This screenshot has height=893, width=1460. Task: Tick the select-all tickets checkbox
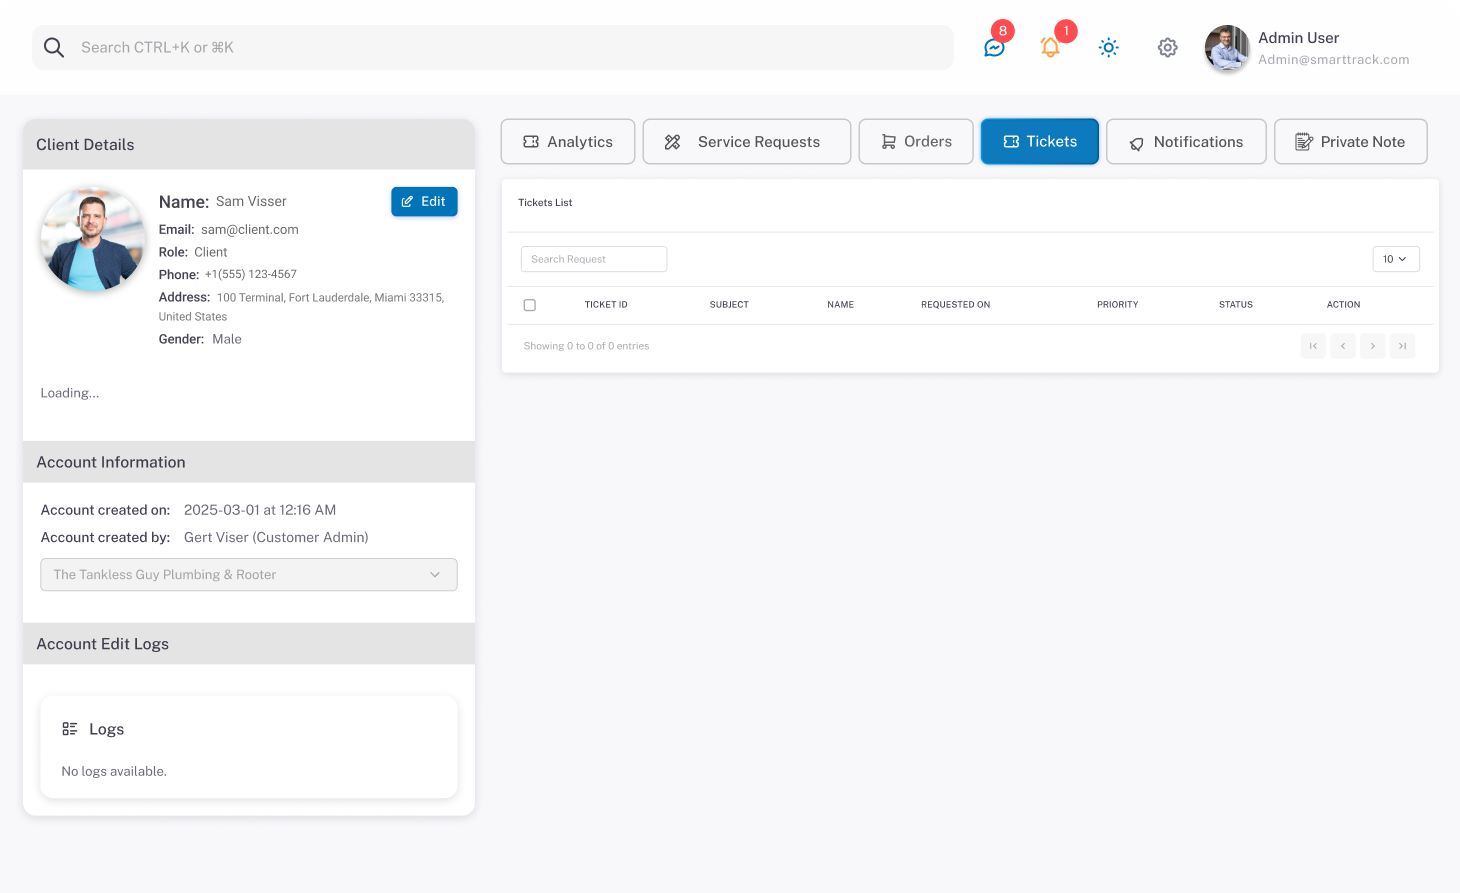(530, 305)
